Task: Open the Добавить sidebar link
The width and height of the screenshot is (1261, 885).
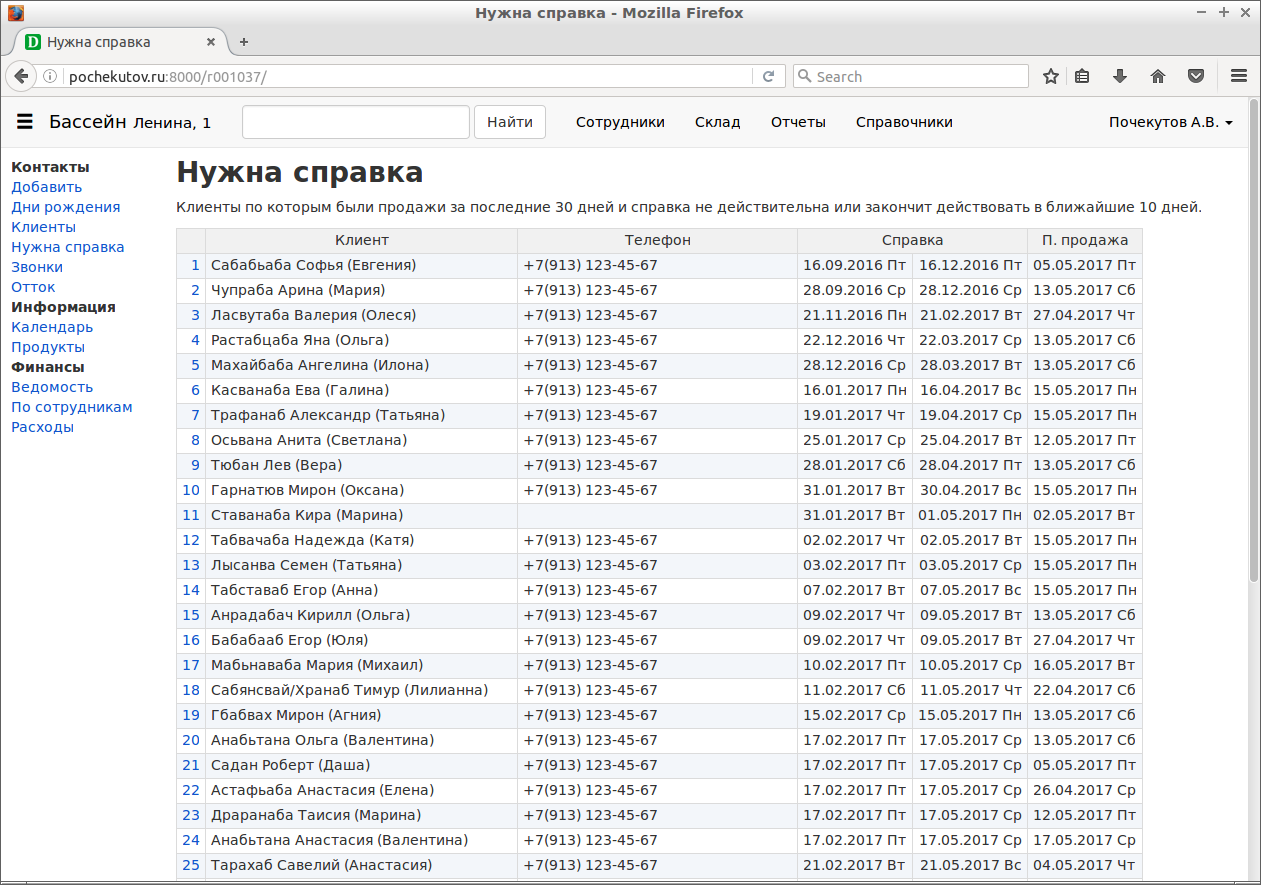Action: click(x=47, y=187)
